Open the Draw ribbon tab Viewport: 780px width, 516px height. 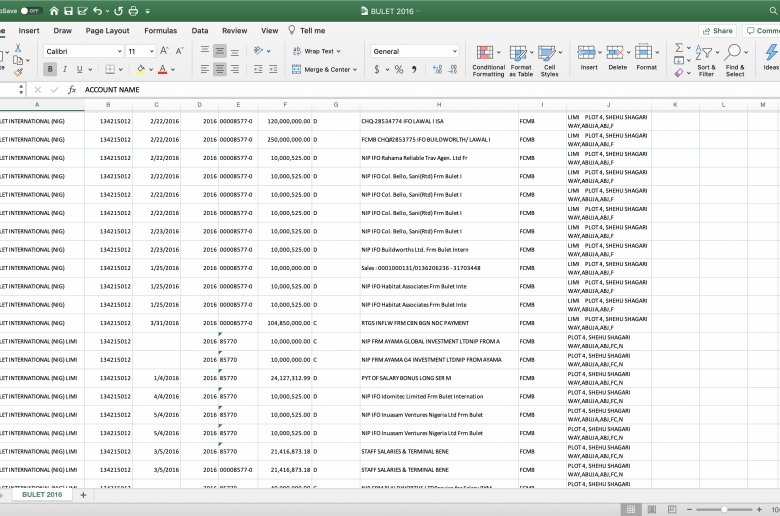click(x=63, y=30)
